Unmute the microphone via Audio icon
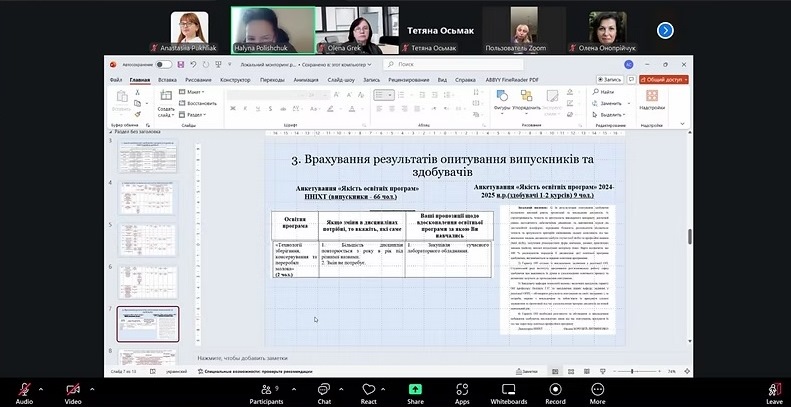Viewport: 791px width, 407px height. tap(24, 388)
